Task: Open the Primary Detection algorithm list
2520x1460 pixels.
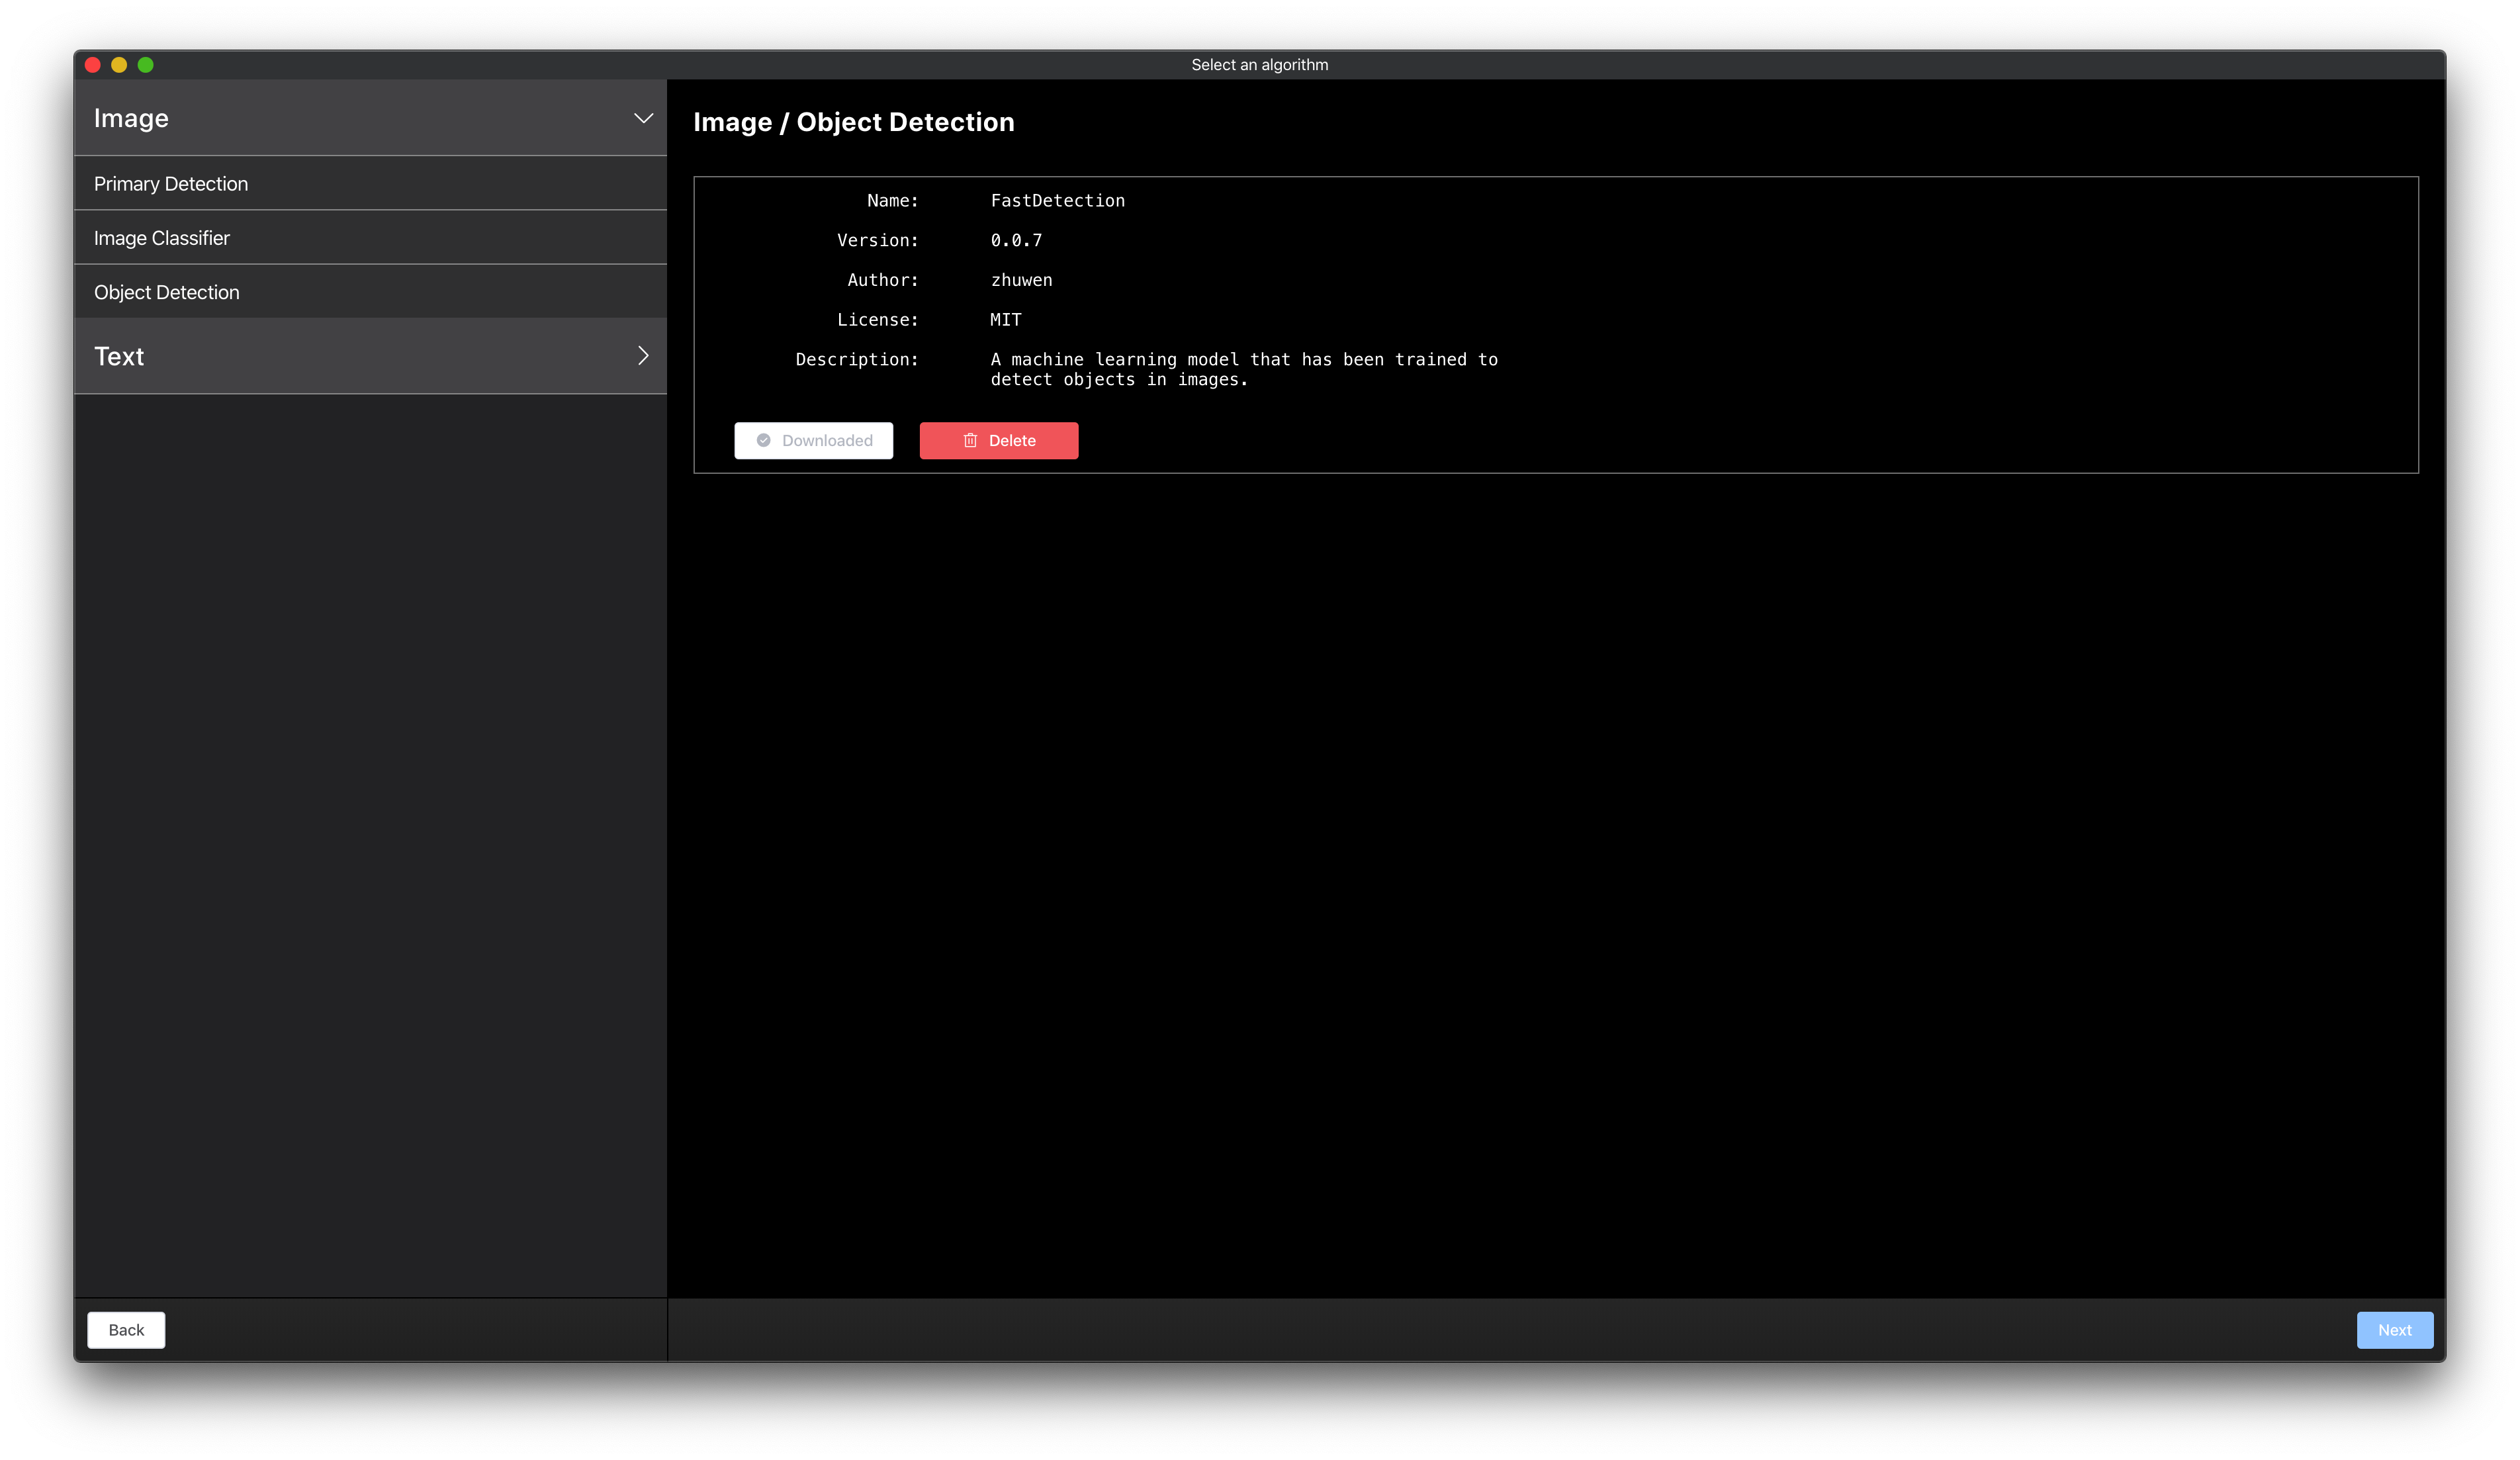Action: (x=171, y=184)
